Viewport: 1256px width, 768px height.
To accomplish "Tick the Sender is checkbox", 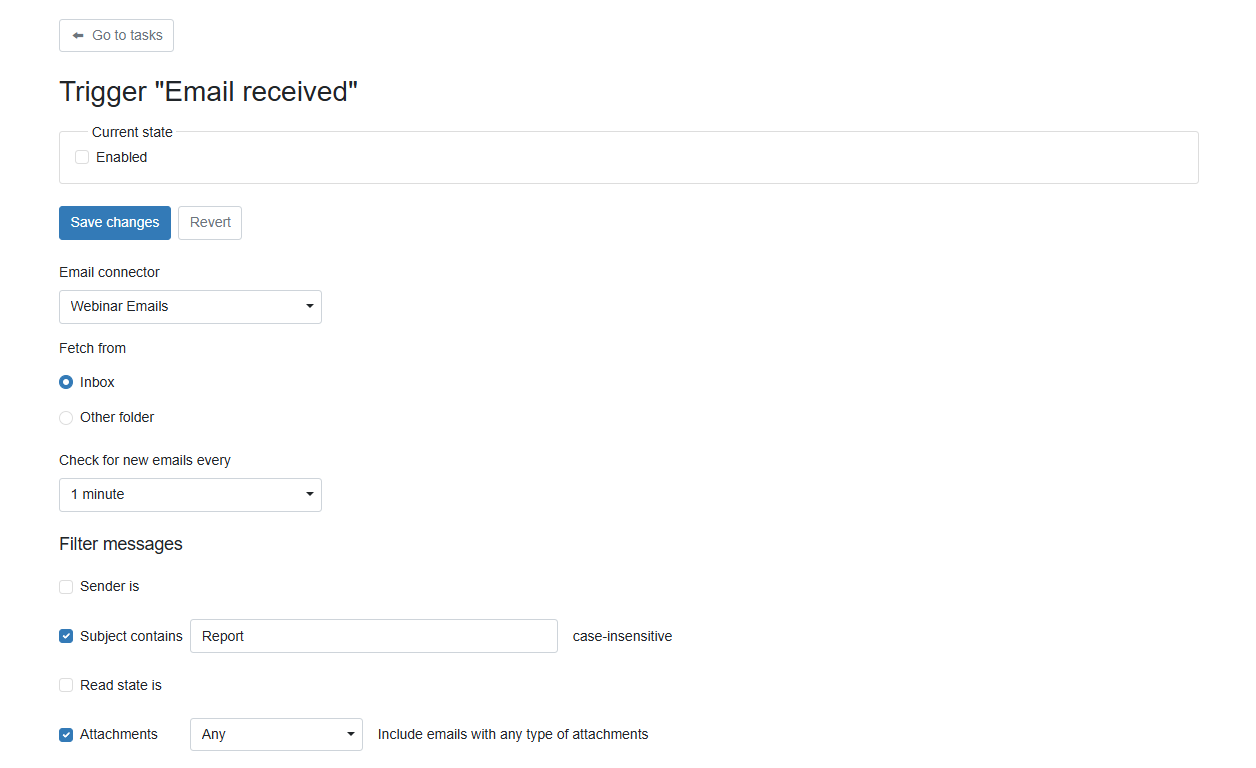I will tap(66, 587).
